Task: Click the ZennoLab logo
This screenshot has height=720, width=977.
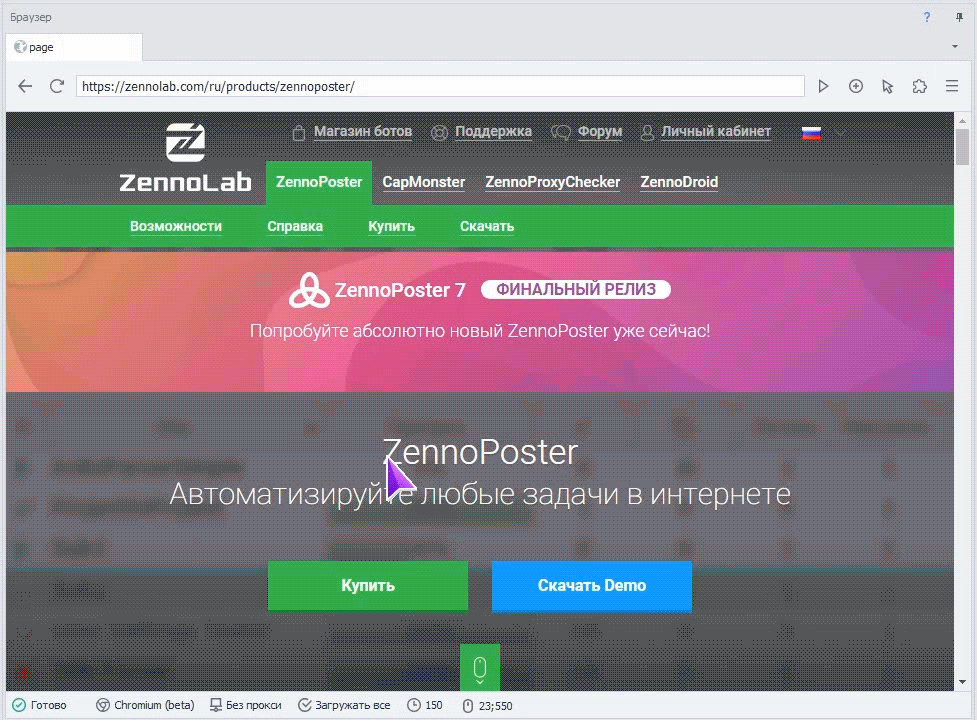Action: tap(185, 158)
